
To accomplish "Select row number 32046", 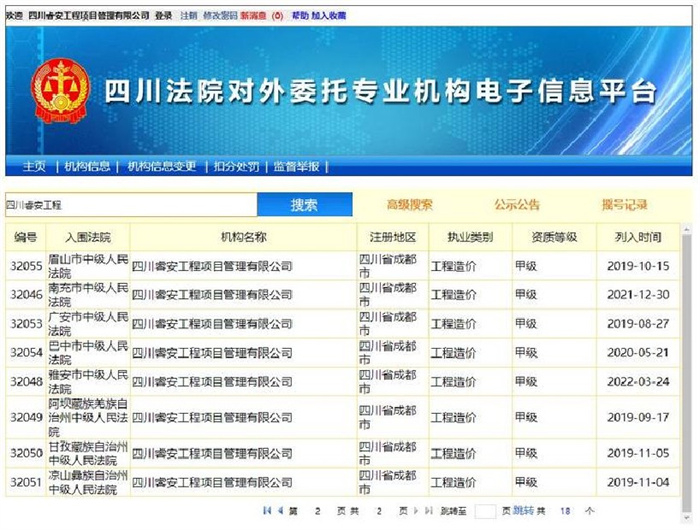I will click(x=26, y=295).
